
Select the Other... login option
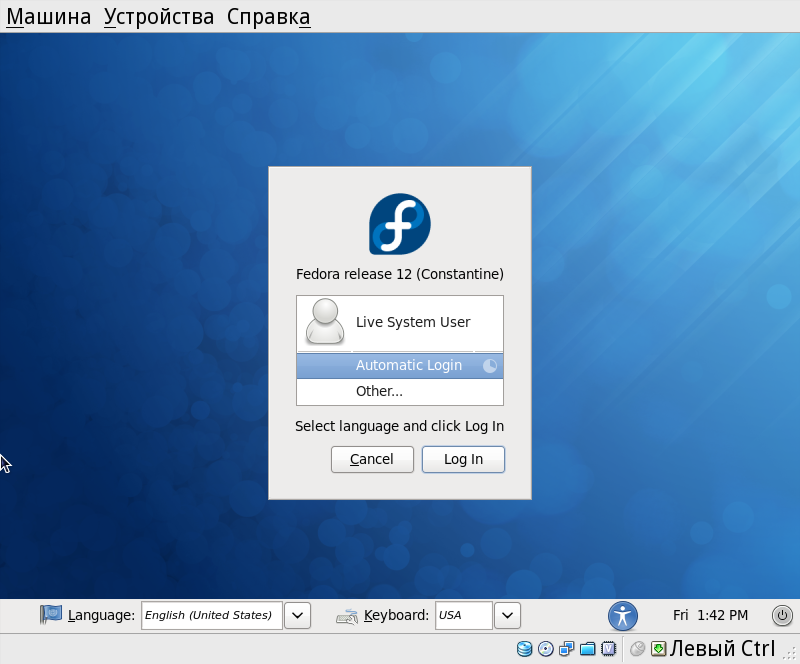(399, 391)
